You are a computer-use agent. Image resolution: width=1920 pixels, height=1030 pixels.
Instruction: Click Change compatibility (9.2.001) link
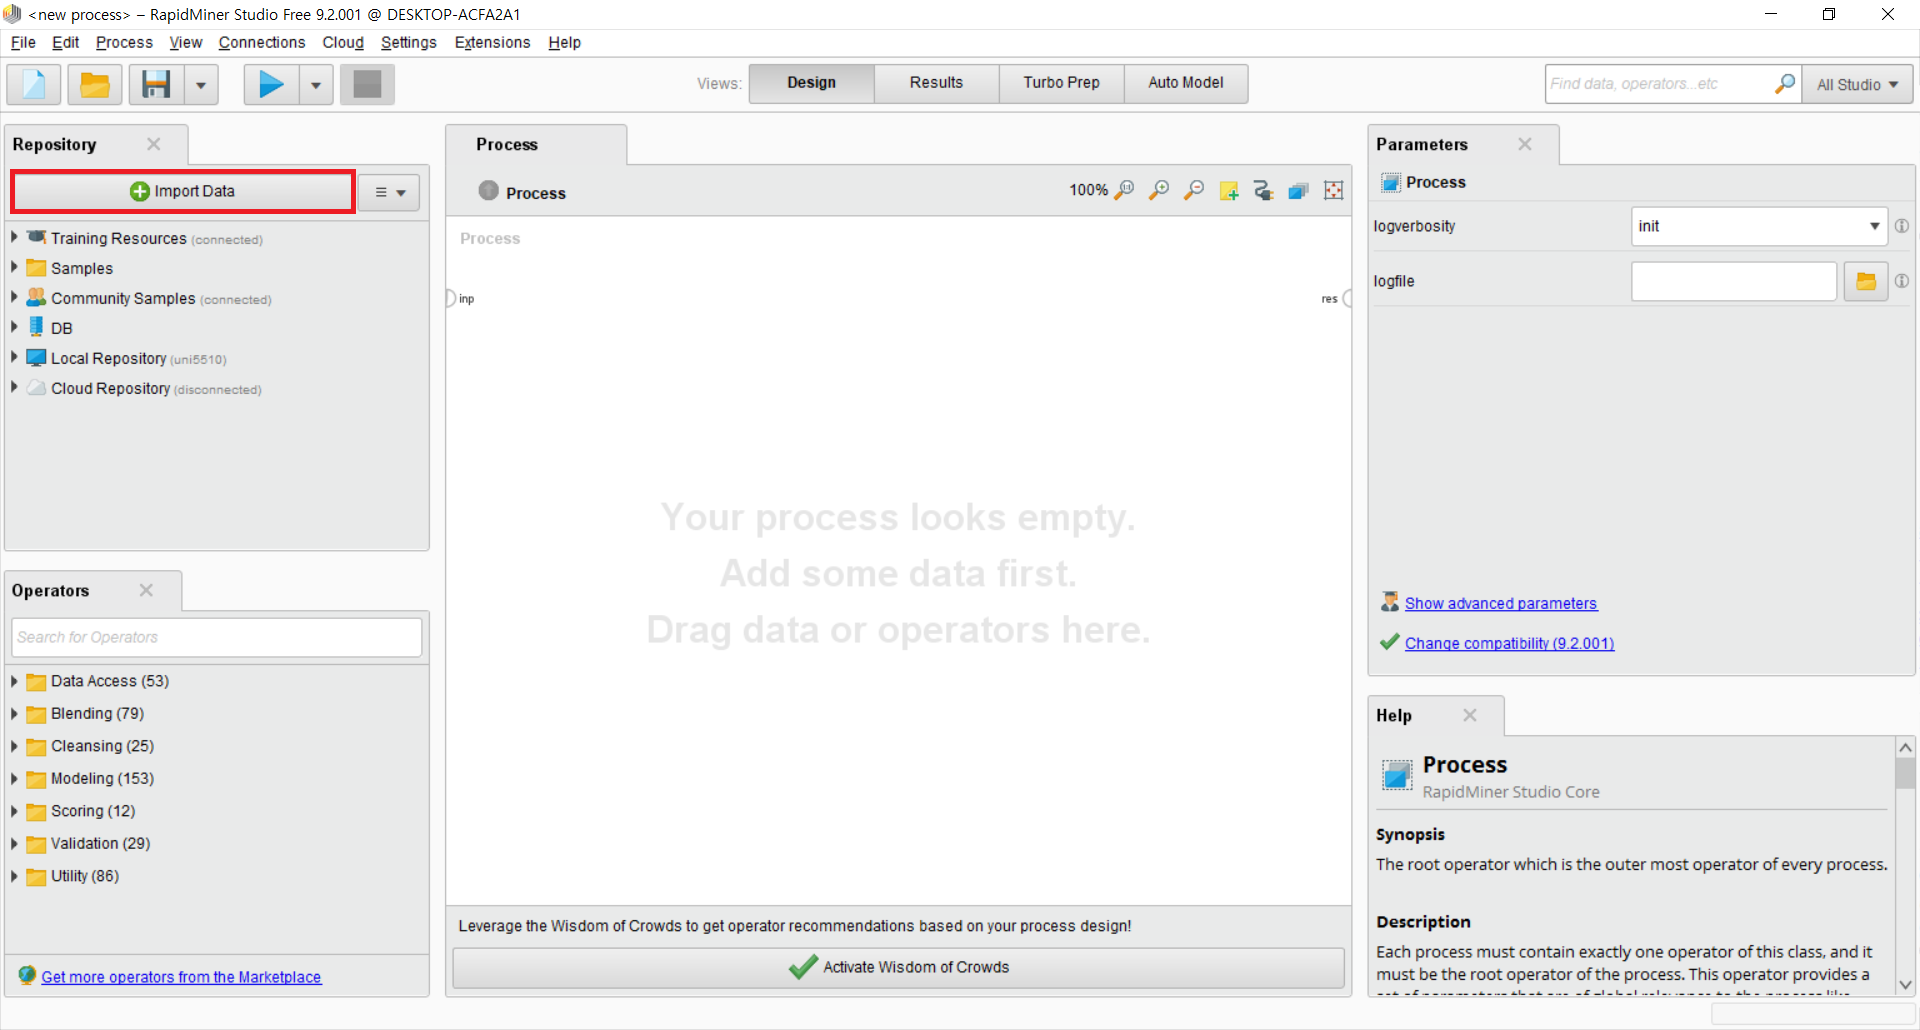pyautogui.click(x=1509, y=643)
